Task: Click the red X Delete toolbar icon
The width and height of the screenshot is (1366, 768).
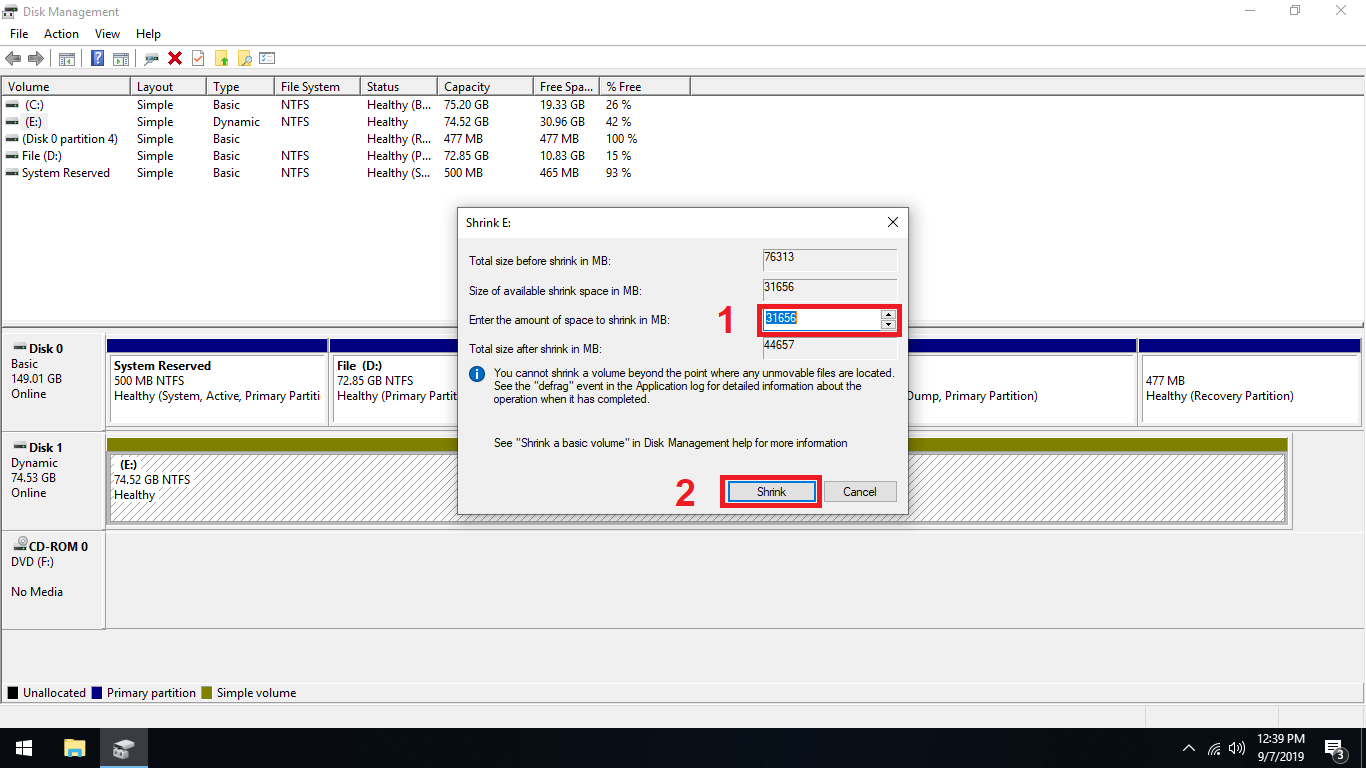Action: click(x=175, y=58)
